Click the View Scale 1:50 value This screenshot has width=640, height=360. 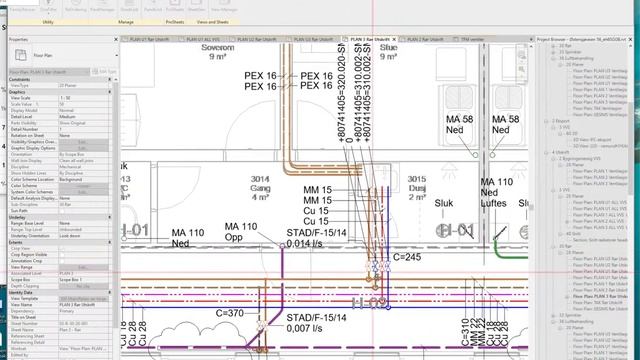[84, 98]
